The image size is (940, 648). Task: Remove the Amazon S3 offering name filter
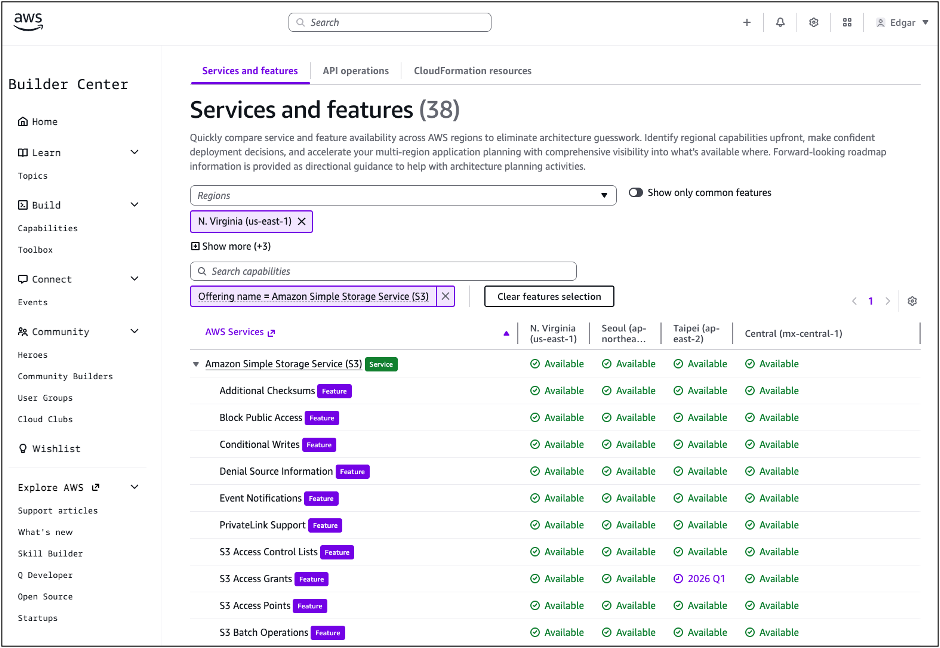(x=446, y=296)
